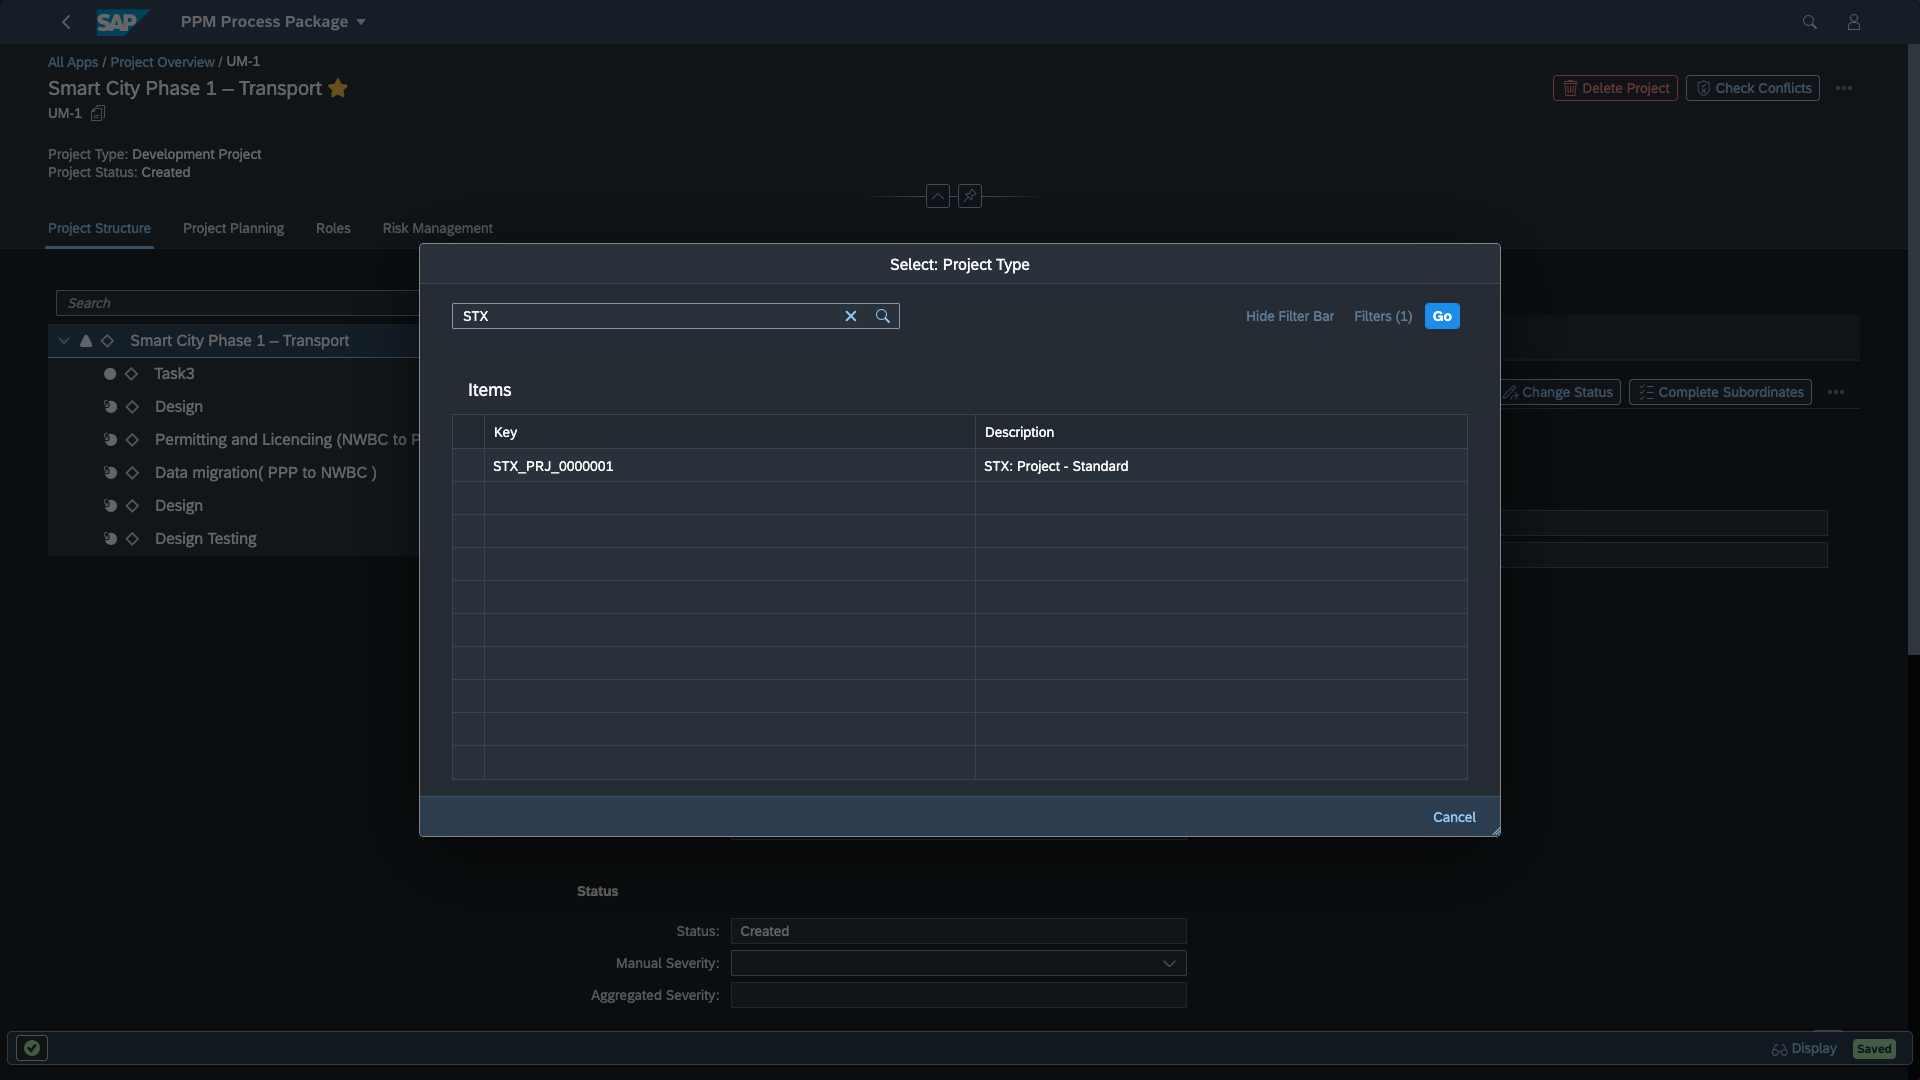The width and height of the screenshot is (1920, 1080).
Task: Click the page's vertical scrollbar
Action: coord(1913,350)
